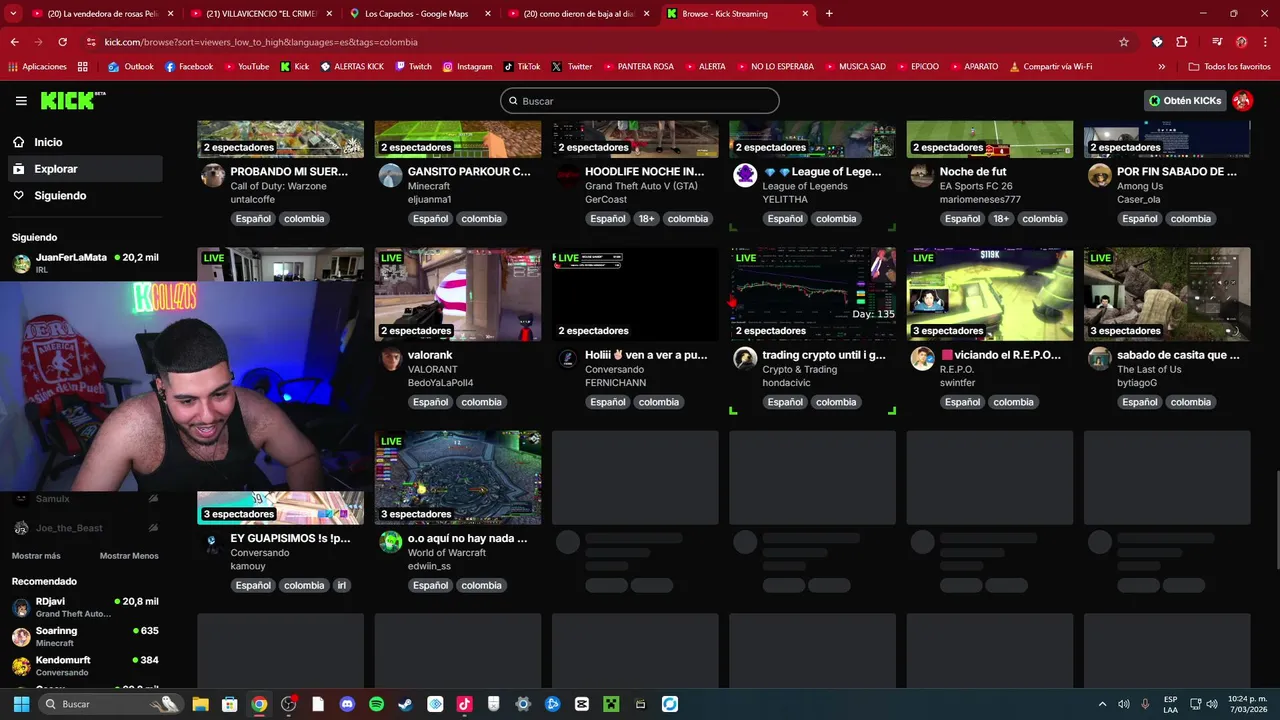Screen dimensions: 1280x720
Task: Click Español tag under valorank stream
Action: click(430, 402)
